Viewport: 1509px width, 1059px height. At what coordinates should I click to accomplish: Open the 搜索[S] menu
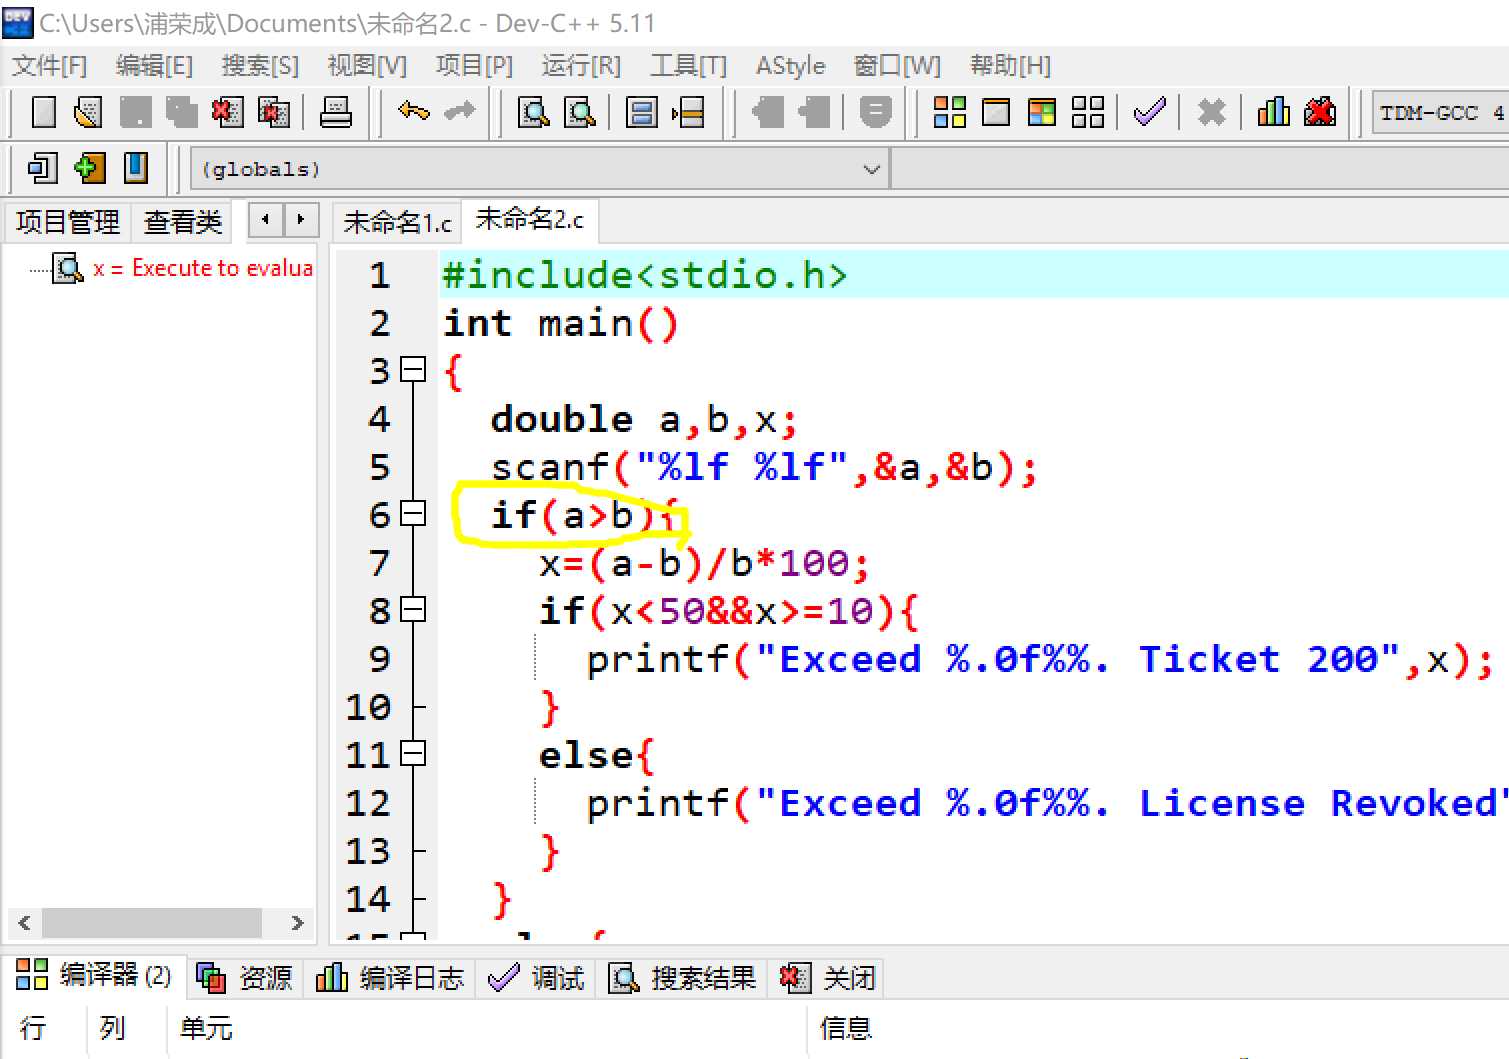click(x=260, y=66)
